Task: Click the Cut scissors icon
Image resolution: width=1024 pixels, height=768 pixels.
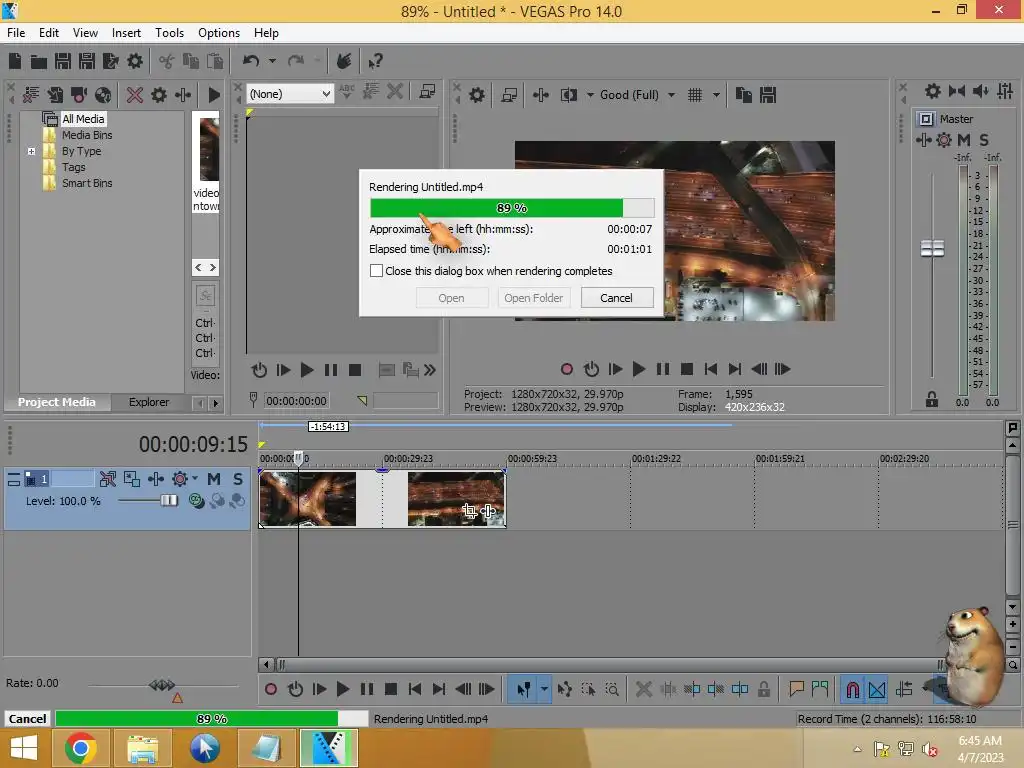Action: coord(167,61)
